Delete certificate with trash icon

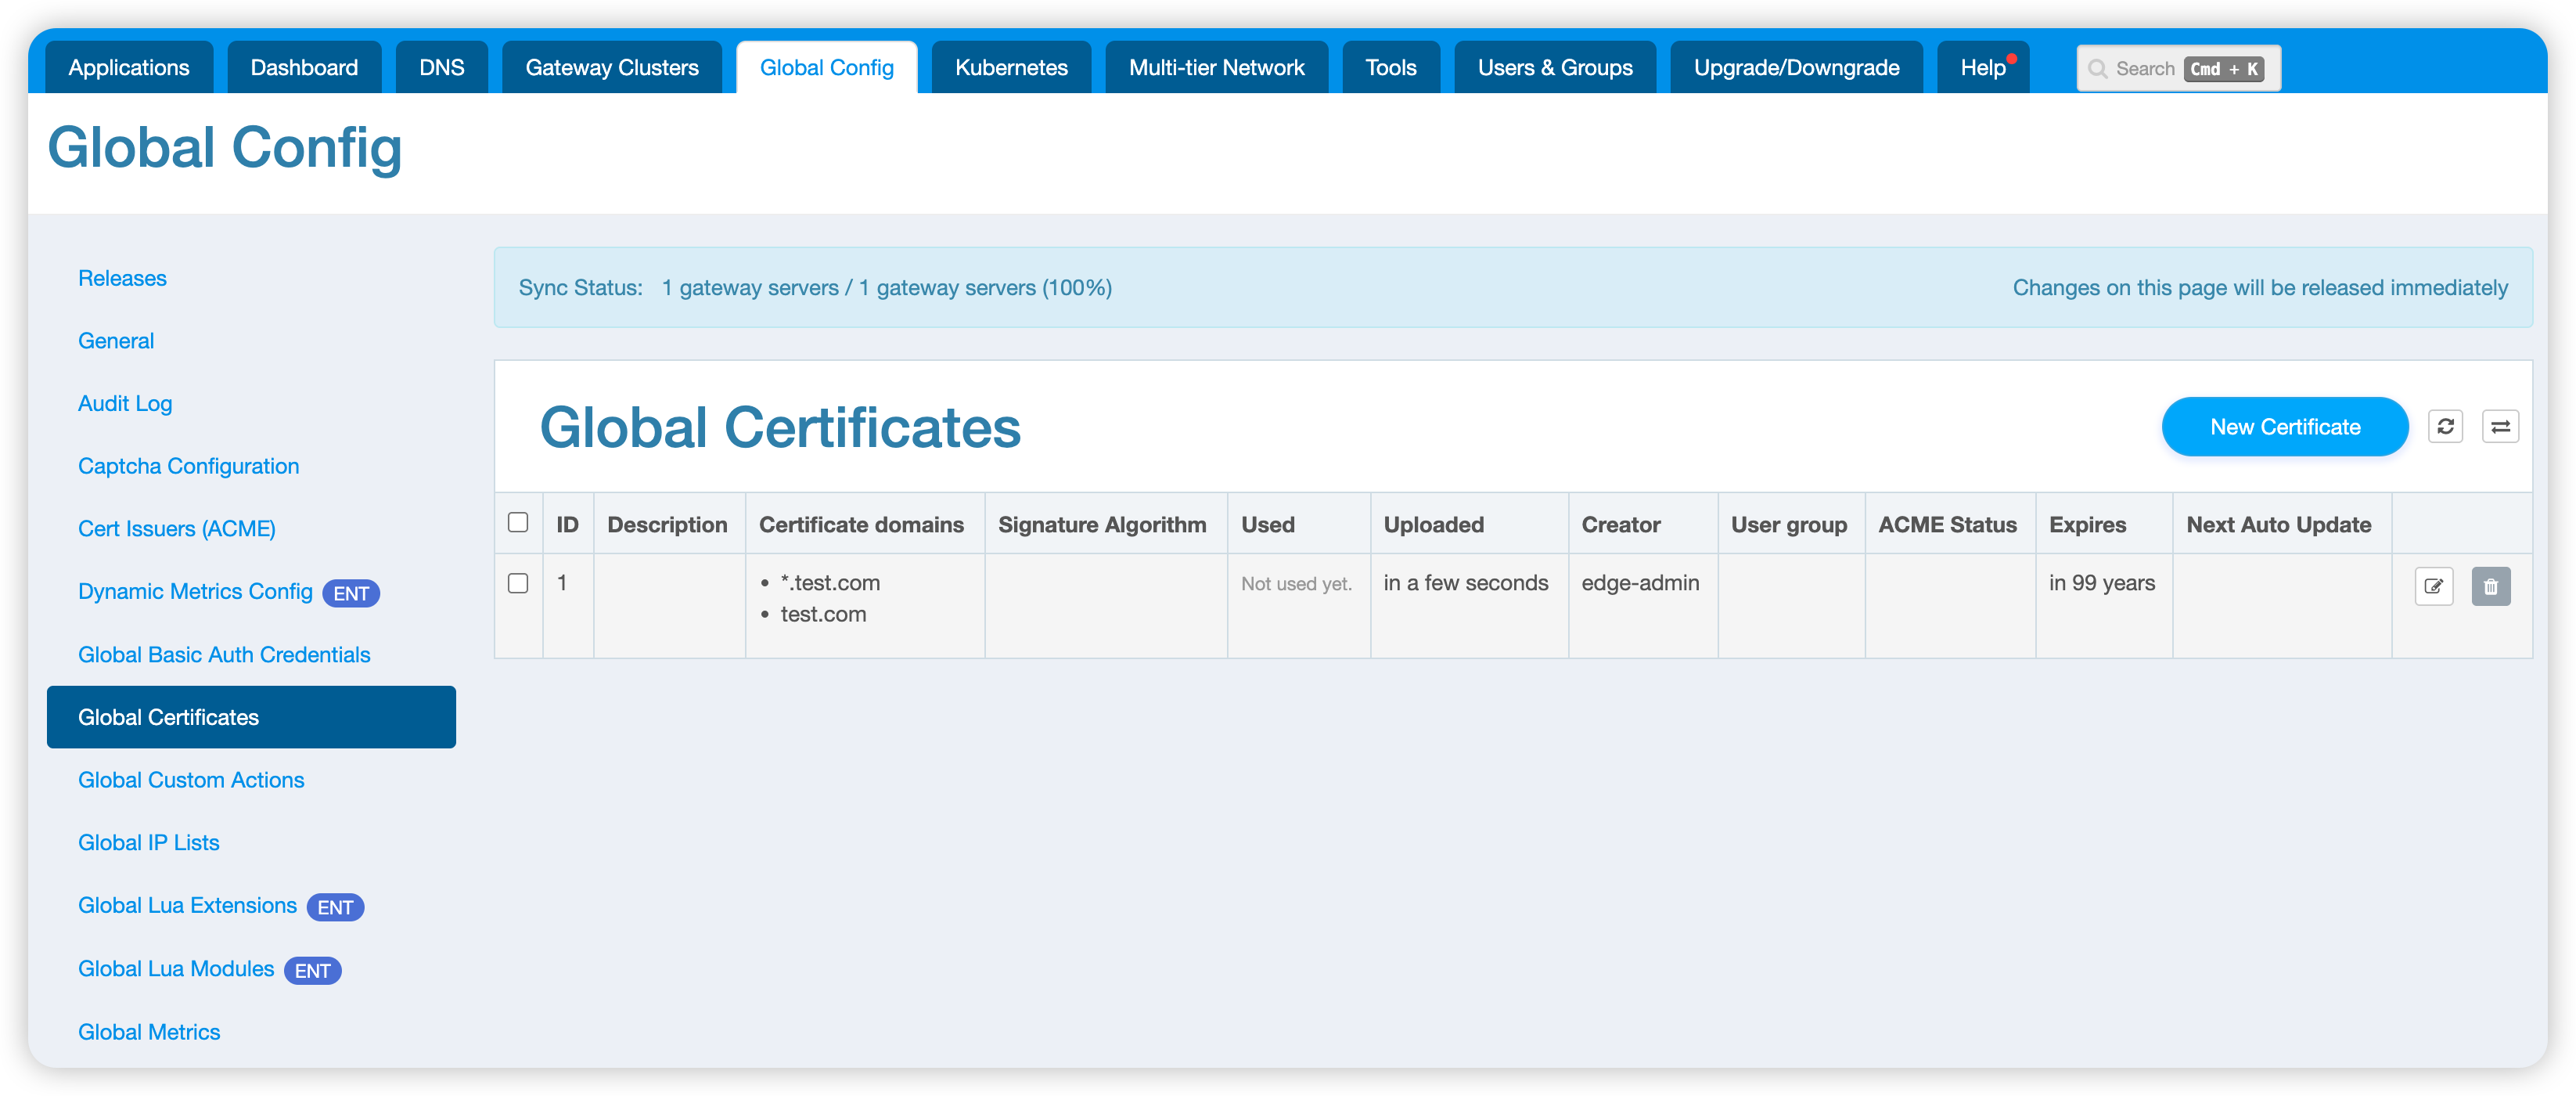(x=2490, y=586)
